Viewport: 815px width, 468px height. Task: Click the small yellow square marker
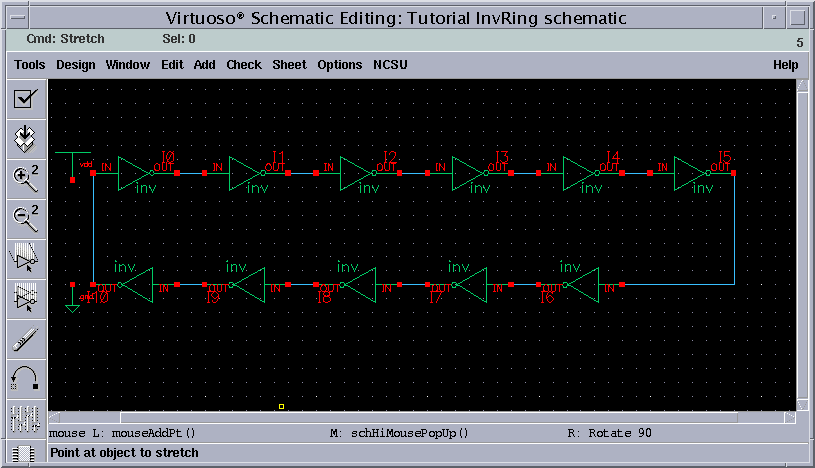[281, 406]
